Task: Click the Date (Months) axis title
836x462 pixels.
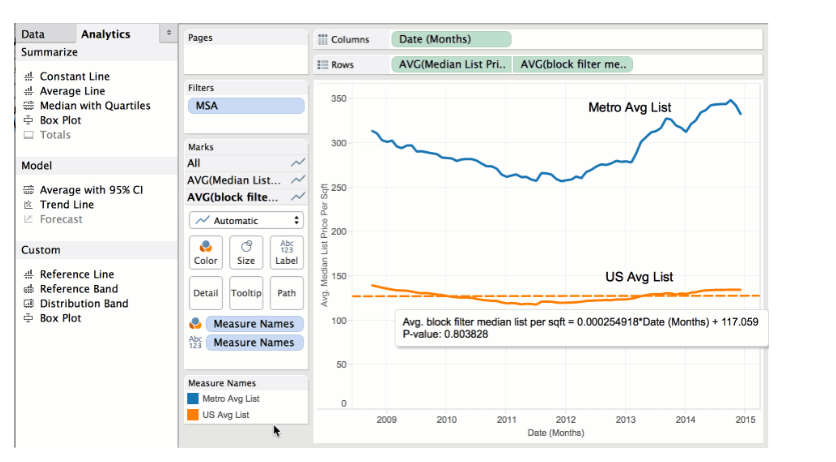Action: point(556,433)
